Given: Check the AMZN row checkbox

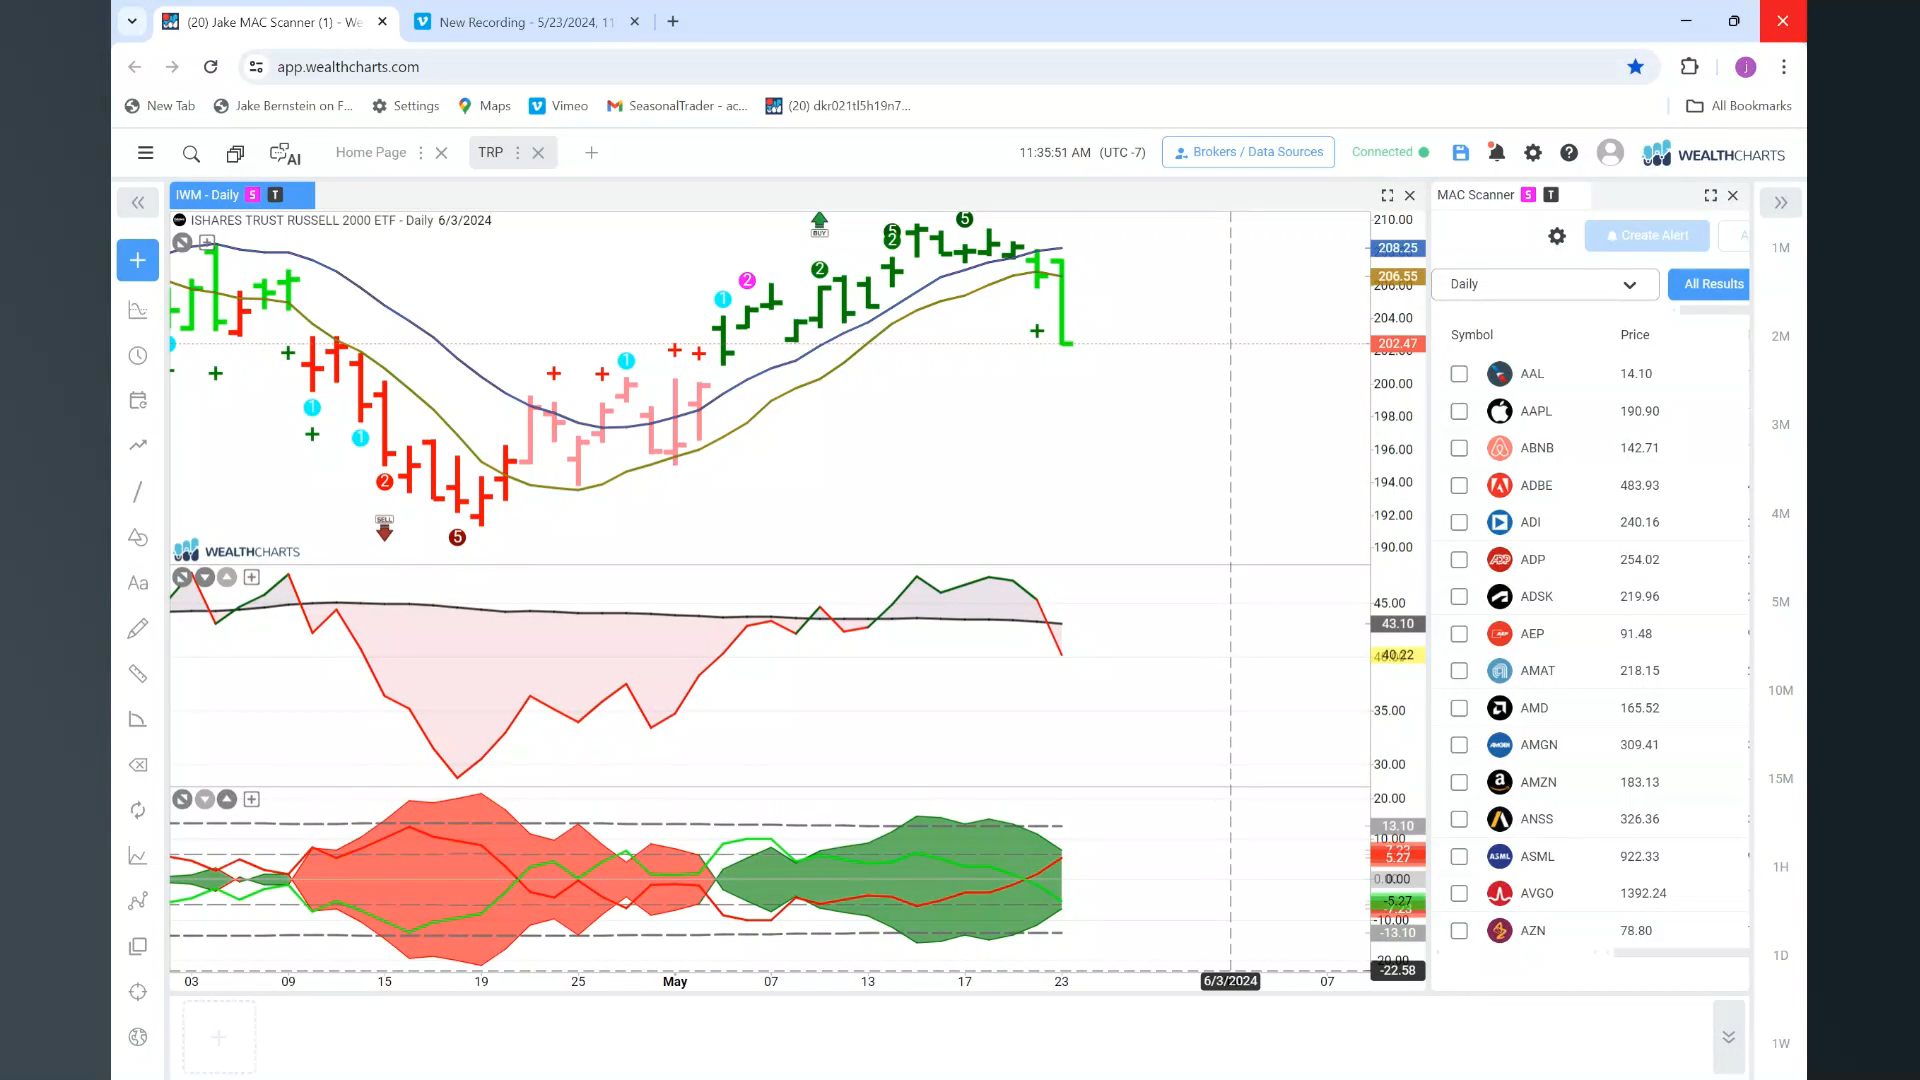Looking at the screenshot, I should click(1459, 782).
